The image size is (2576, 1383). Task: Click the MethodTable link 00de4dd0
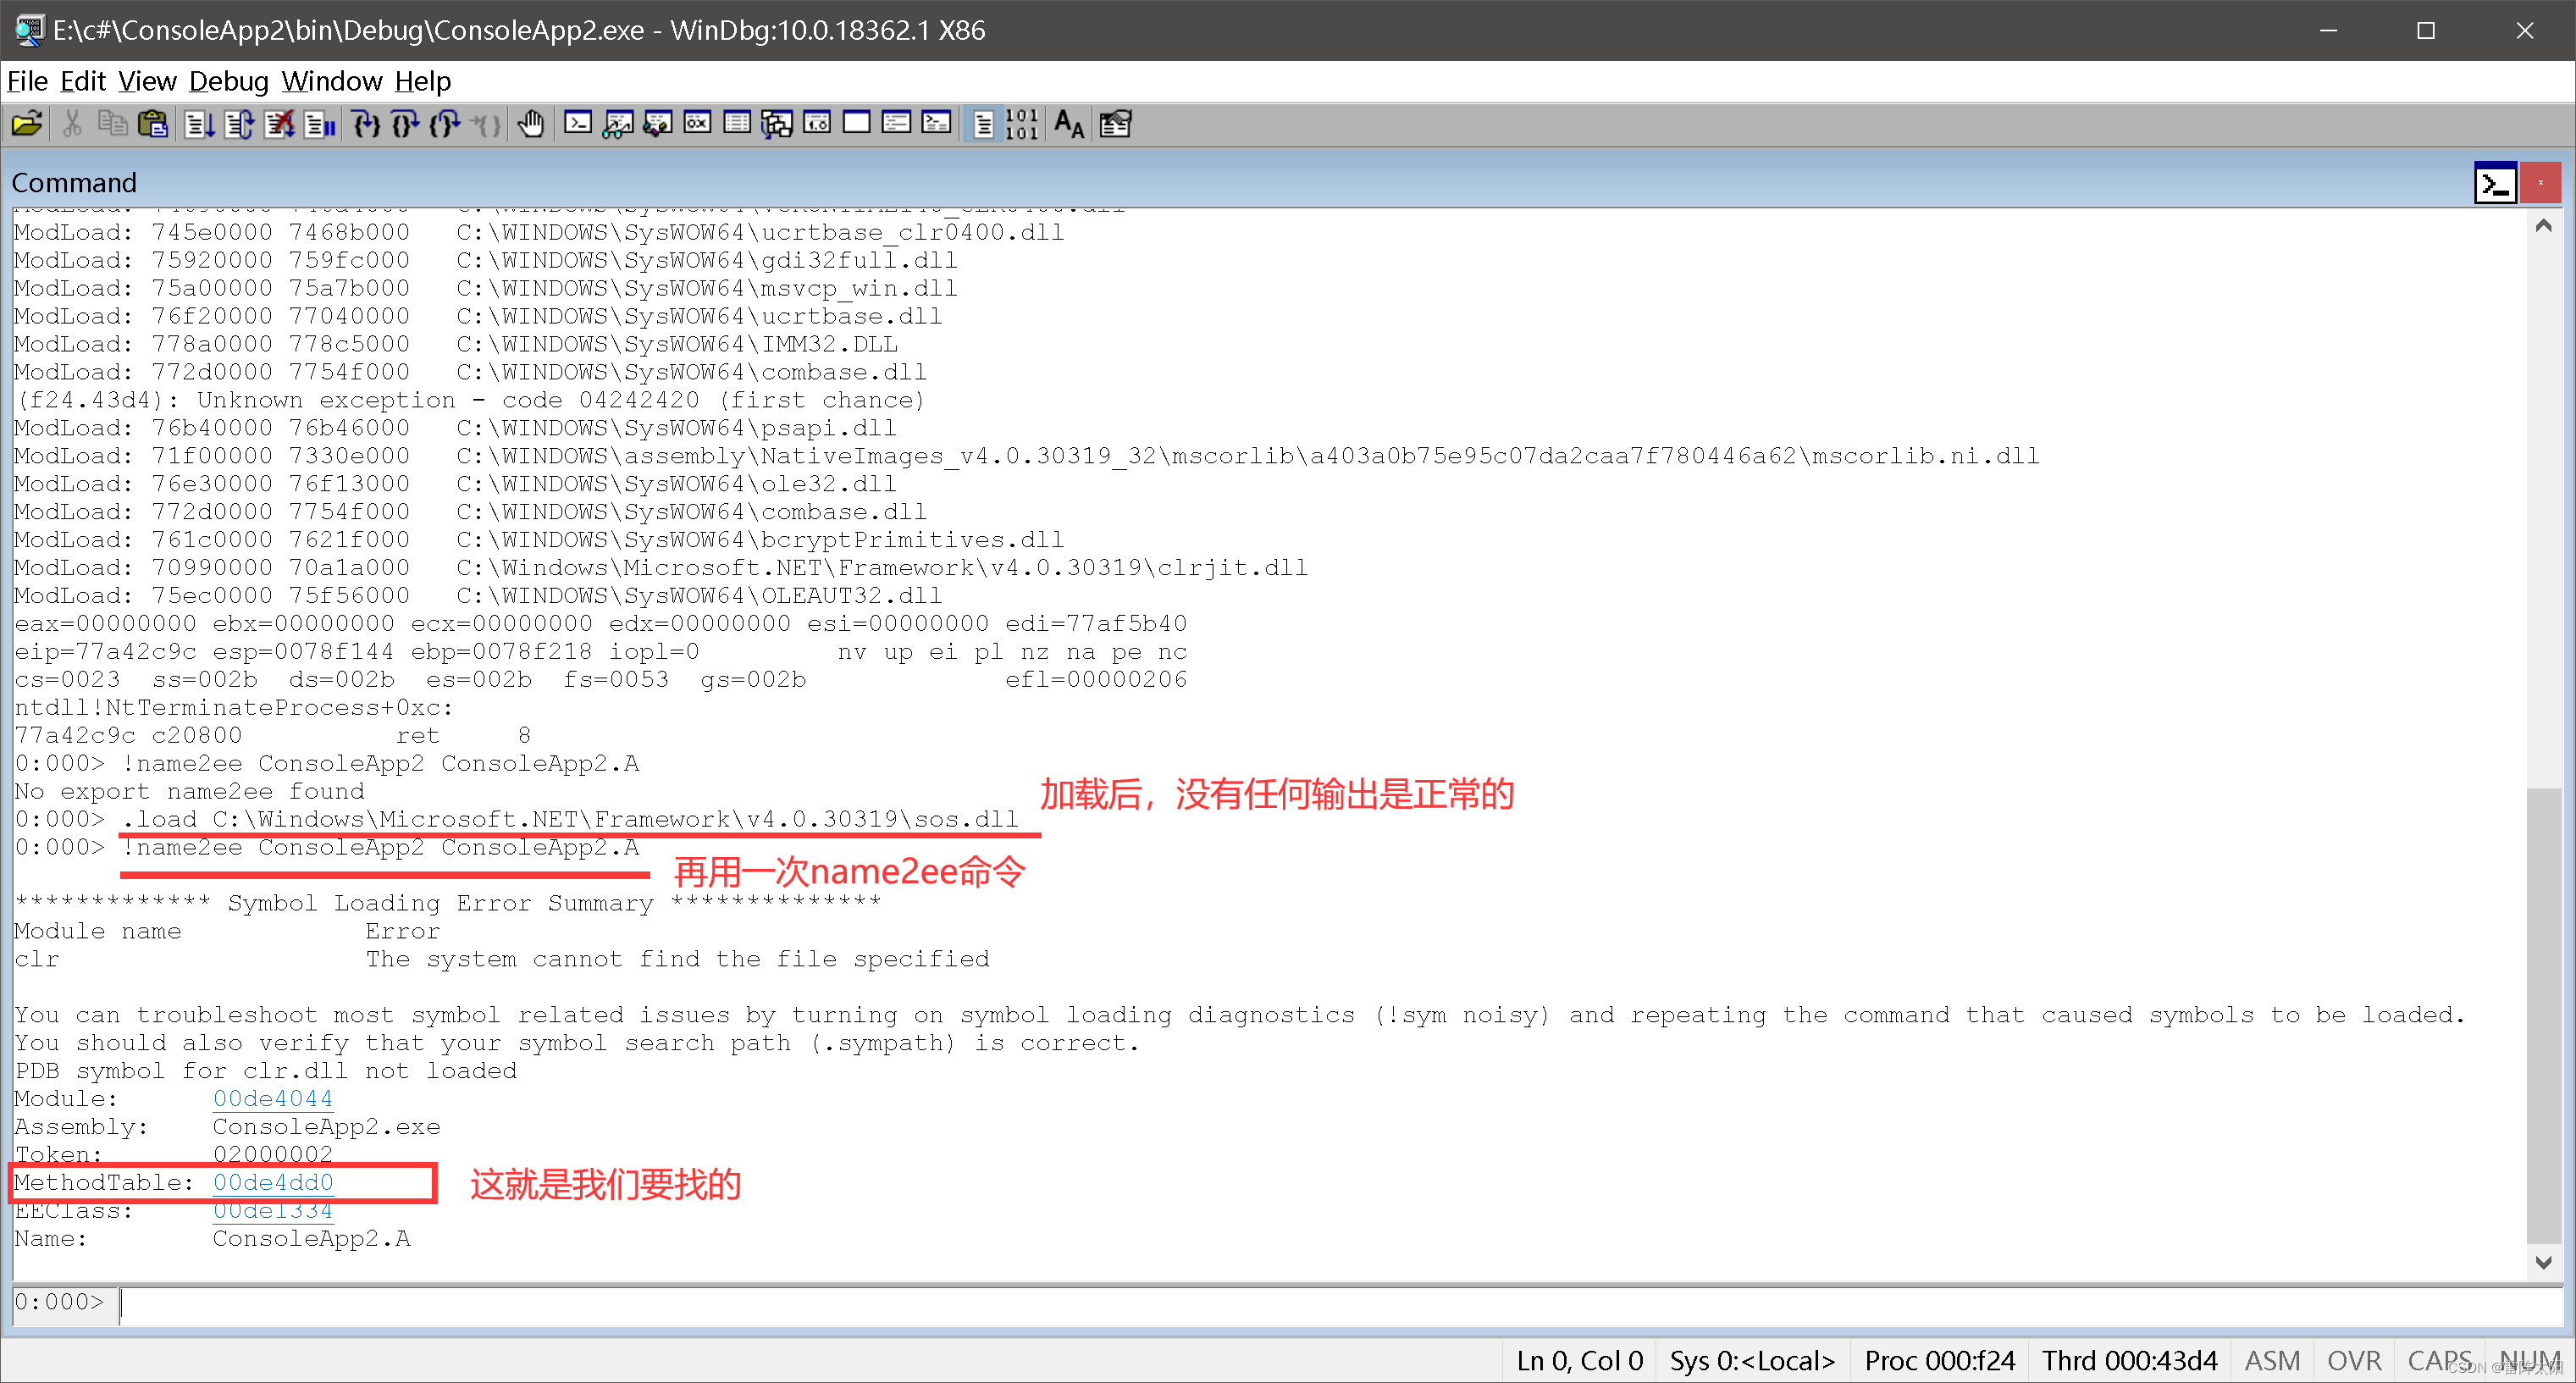tap(272, 1182)
